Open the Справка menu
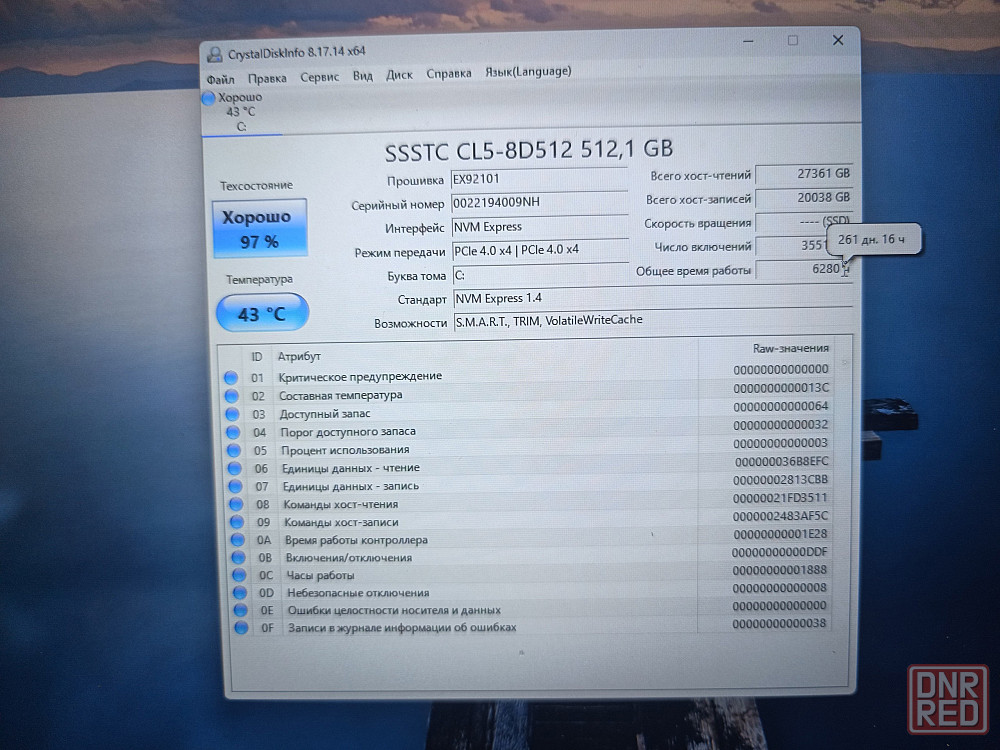This screenshot has height=750, width=1000. point(448,73)
